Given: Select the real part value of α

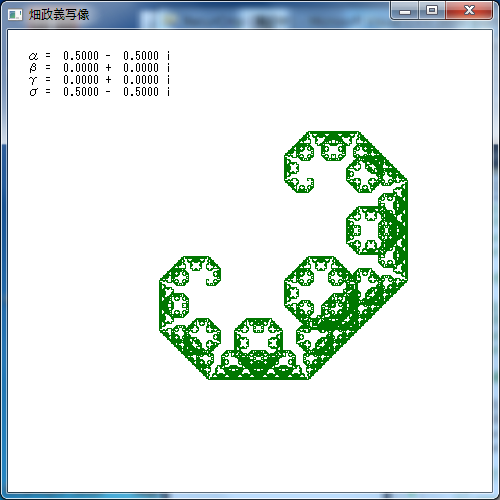Looking at the screenshot, I should tap(81, 56).
